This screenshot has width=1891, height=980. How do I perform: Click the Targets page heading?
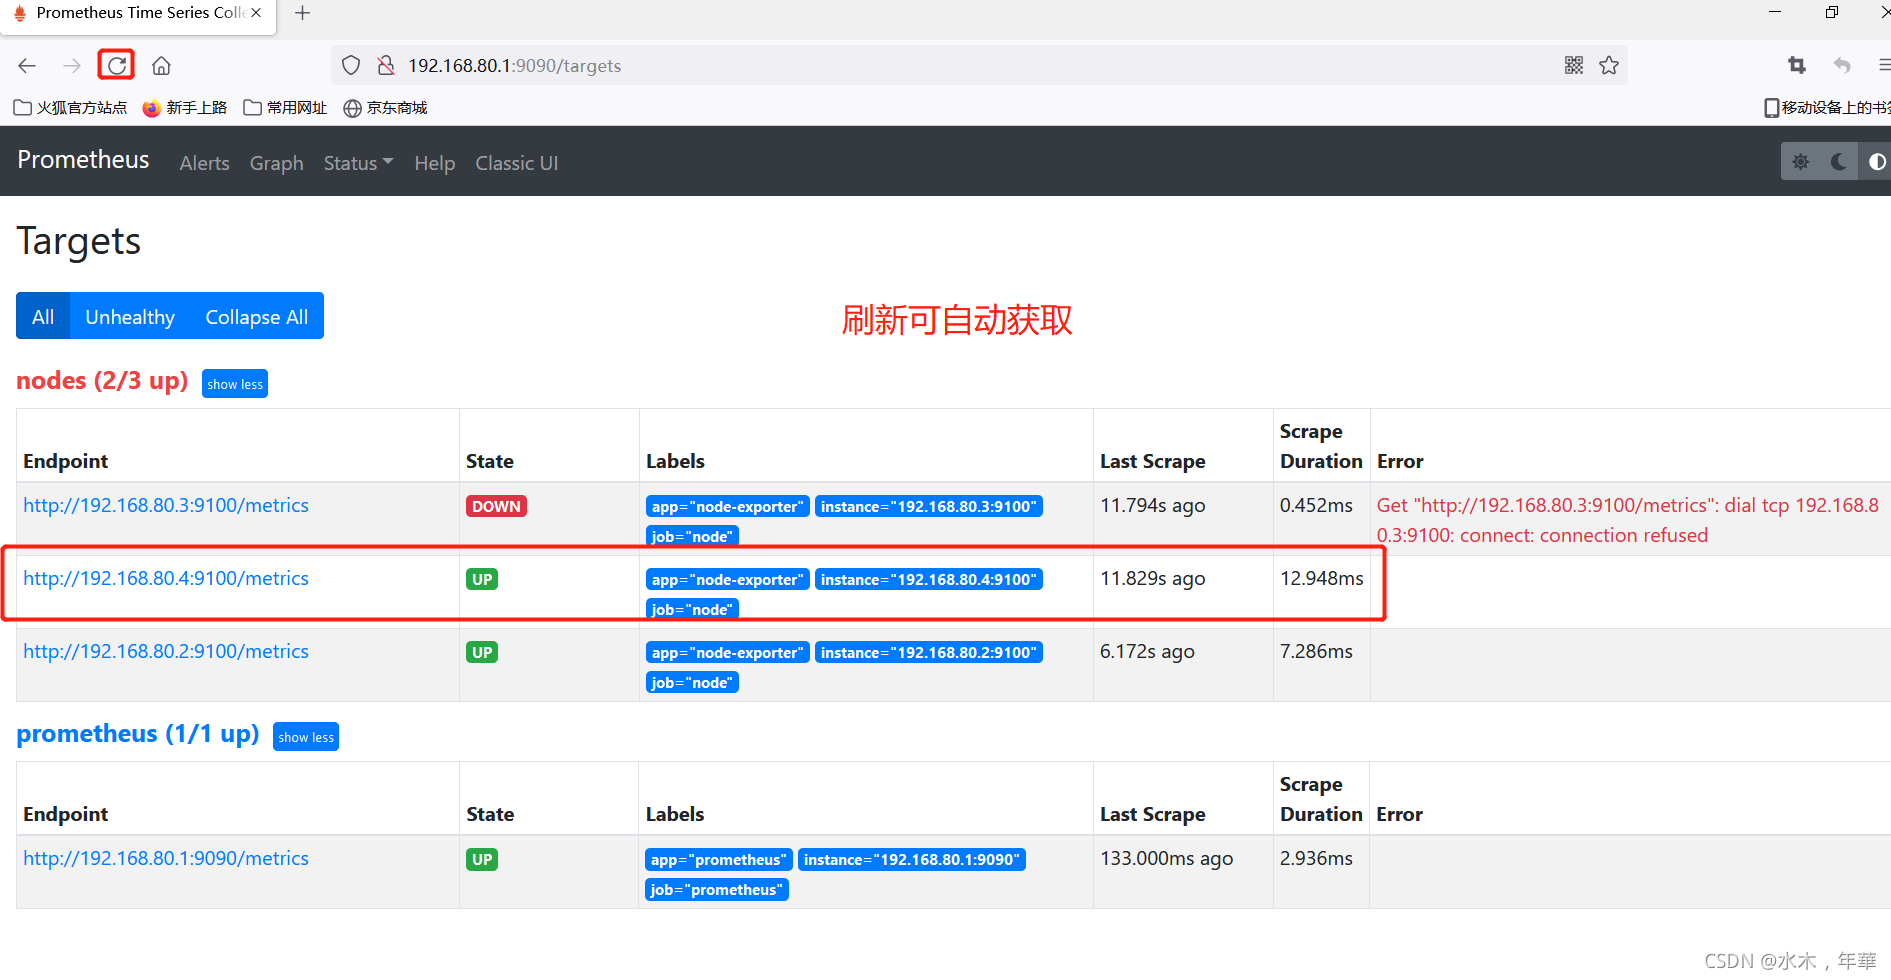click(79, 241)
